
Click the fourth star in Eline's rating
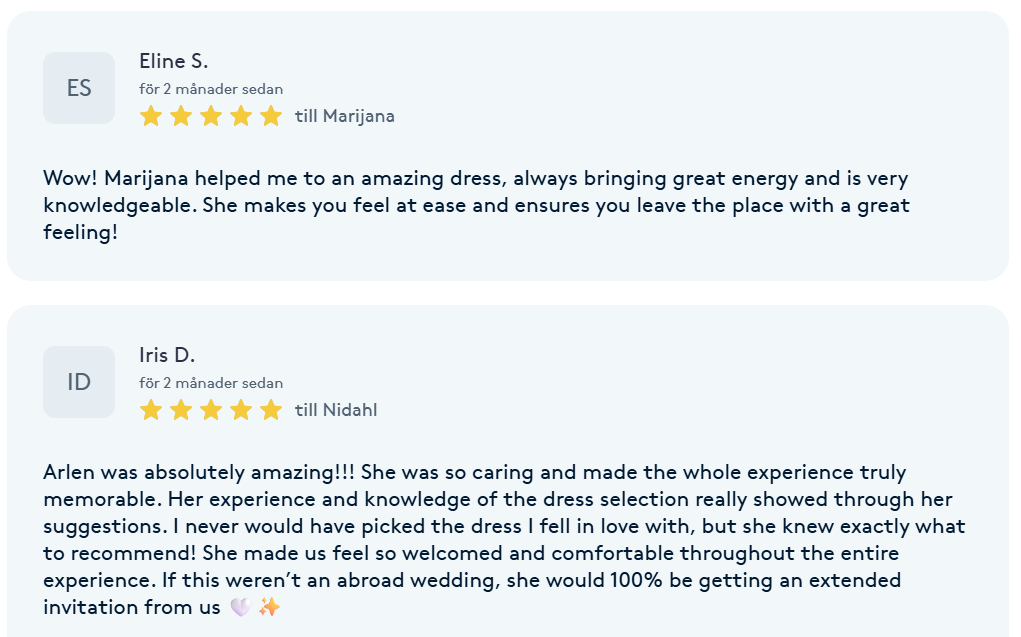coord(241,116)
